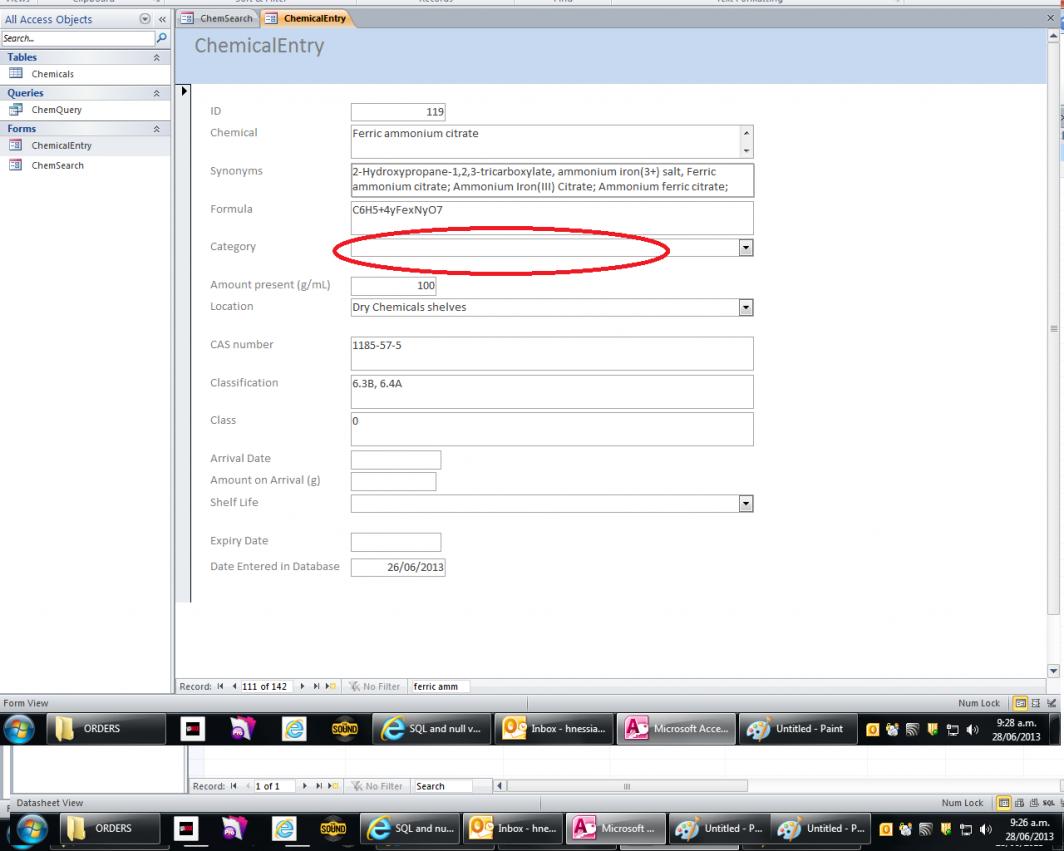Open All Access Objects dropdown menu
Image resolution: width=1064 pixels, height=851 pixels.
pyautogui.click(x=145, y=19)
